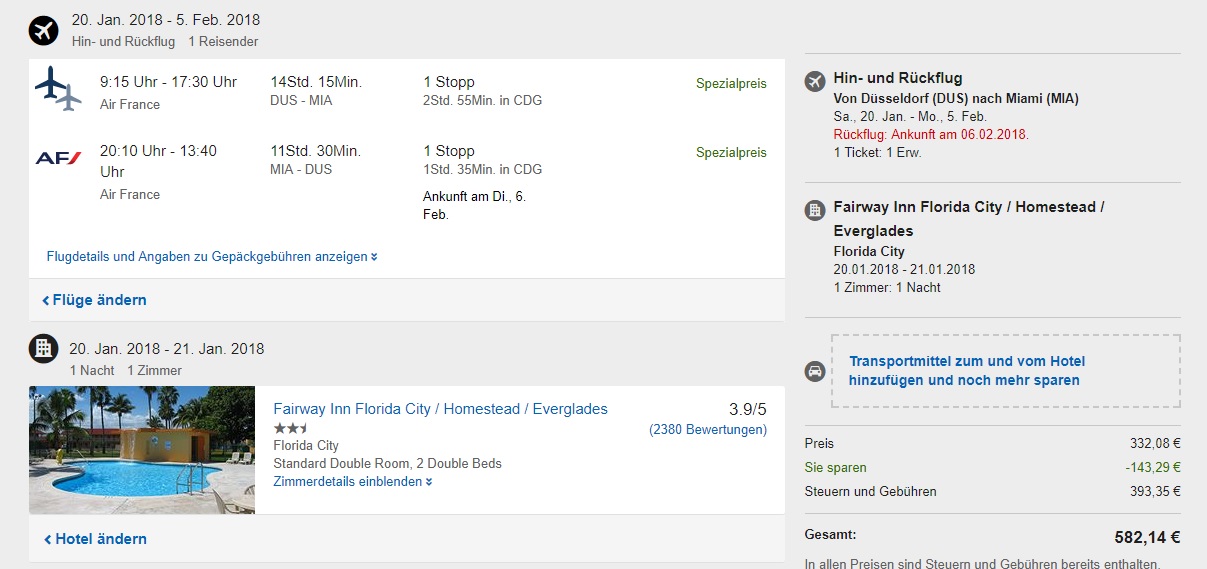The width and height of the screenshot is (1207, 569).
Task: Click the Flüge ändern link
Action: point(94,300)
